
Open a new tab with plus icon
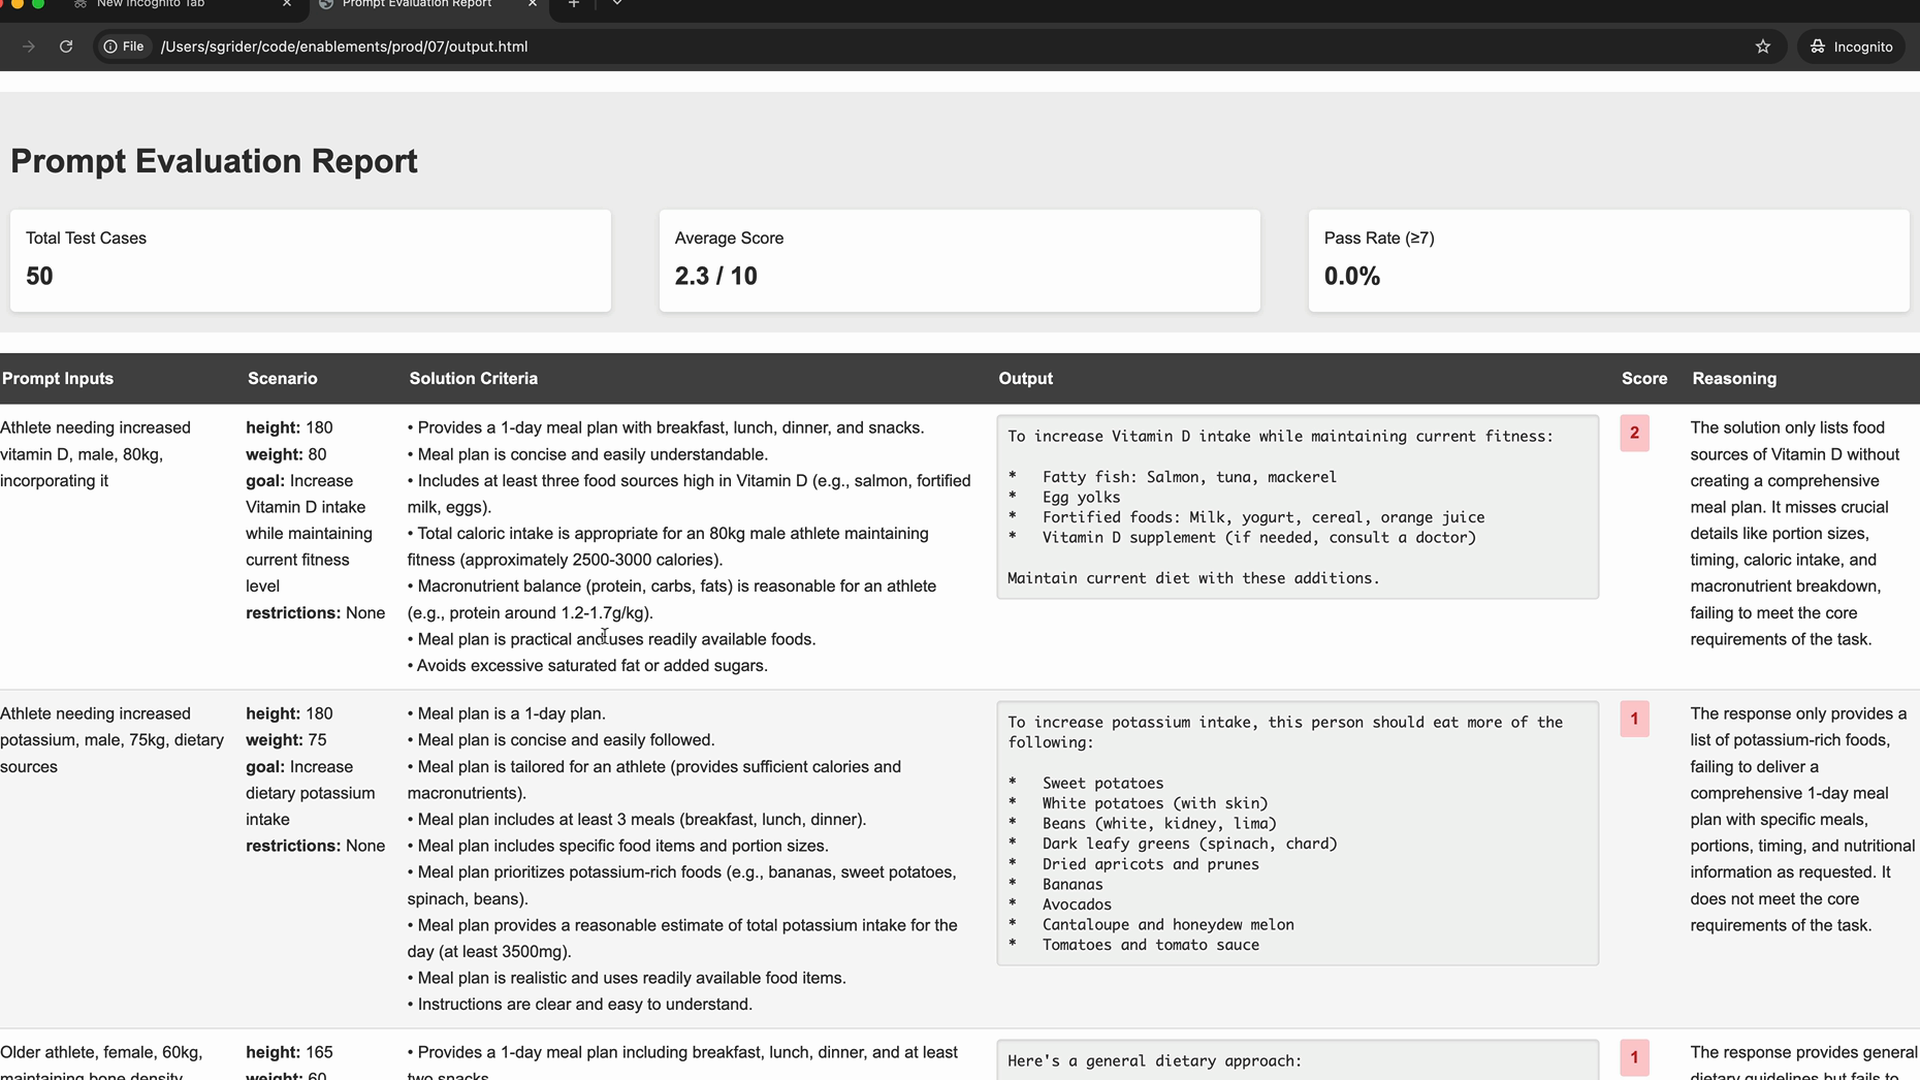click(x=573, y=4)
